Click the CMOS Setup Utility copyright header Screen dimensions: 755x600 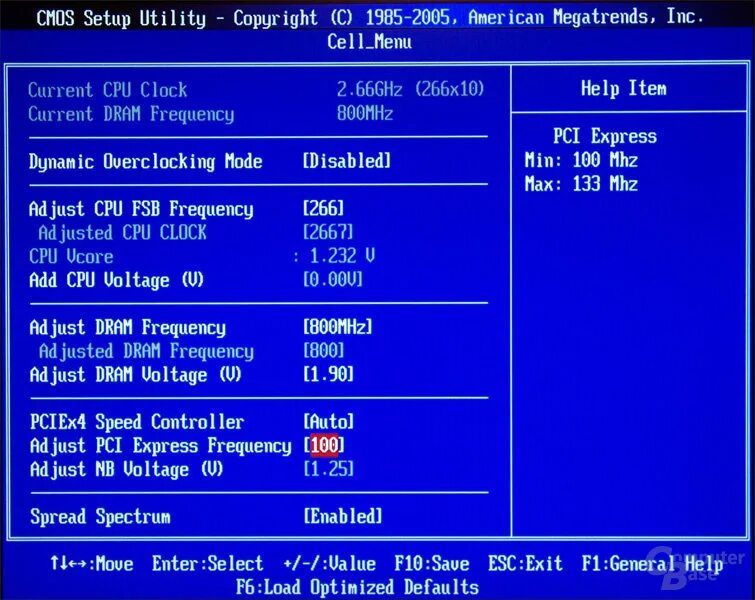coord(370,18)
